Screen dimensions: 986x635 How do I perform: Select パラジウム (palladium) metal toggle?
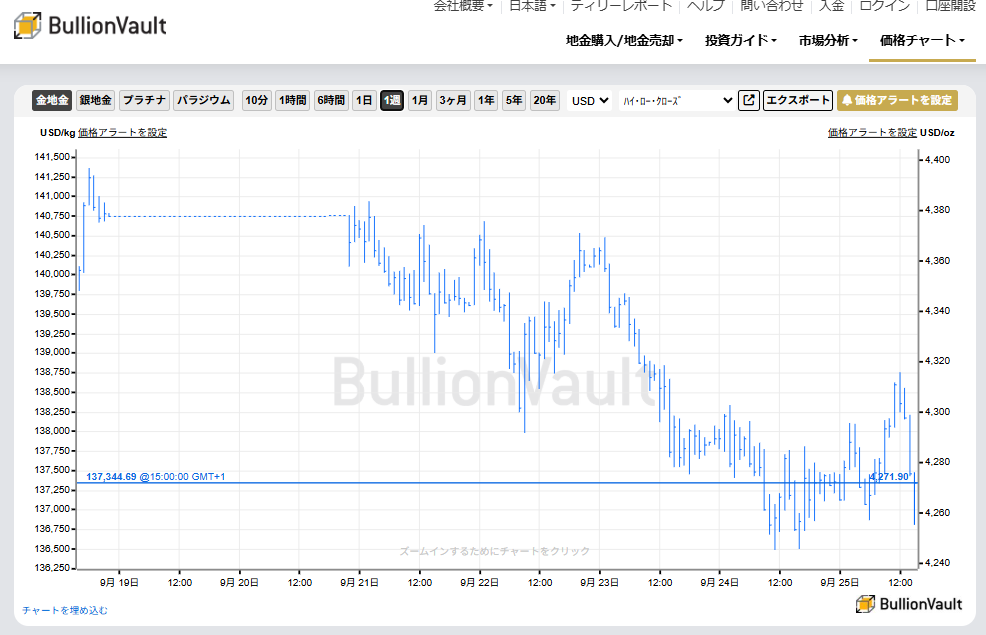point(204,100)
